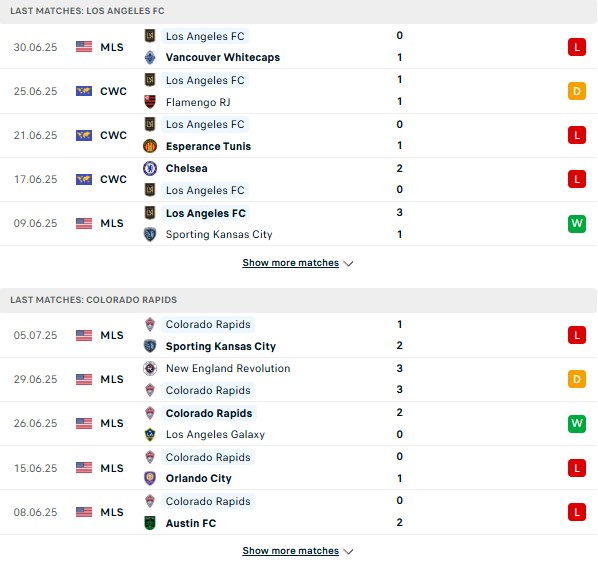This screenshot has height=568, width=598.
Task: Click the Vancouver Whitecaps team crest
Action: (150, 58)
